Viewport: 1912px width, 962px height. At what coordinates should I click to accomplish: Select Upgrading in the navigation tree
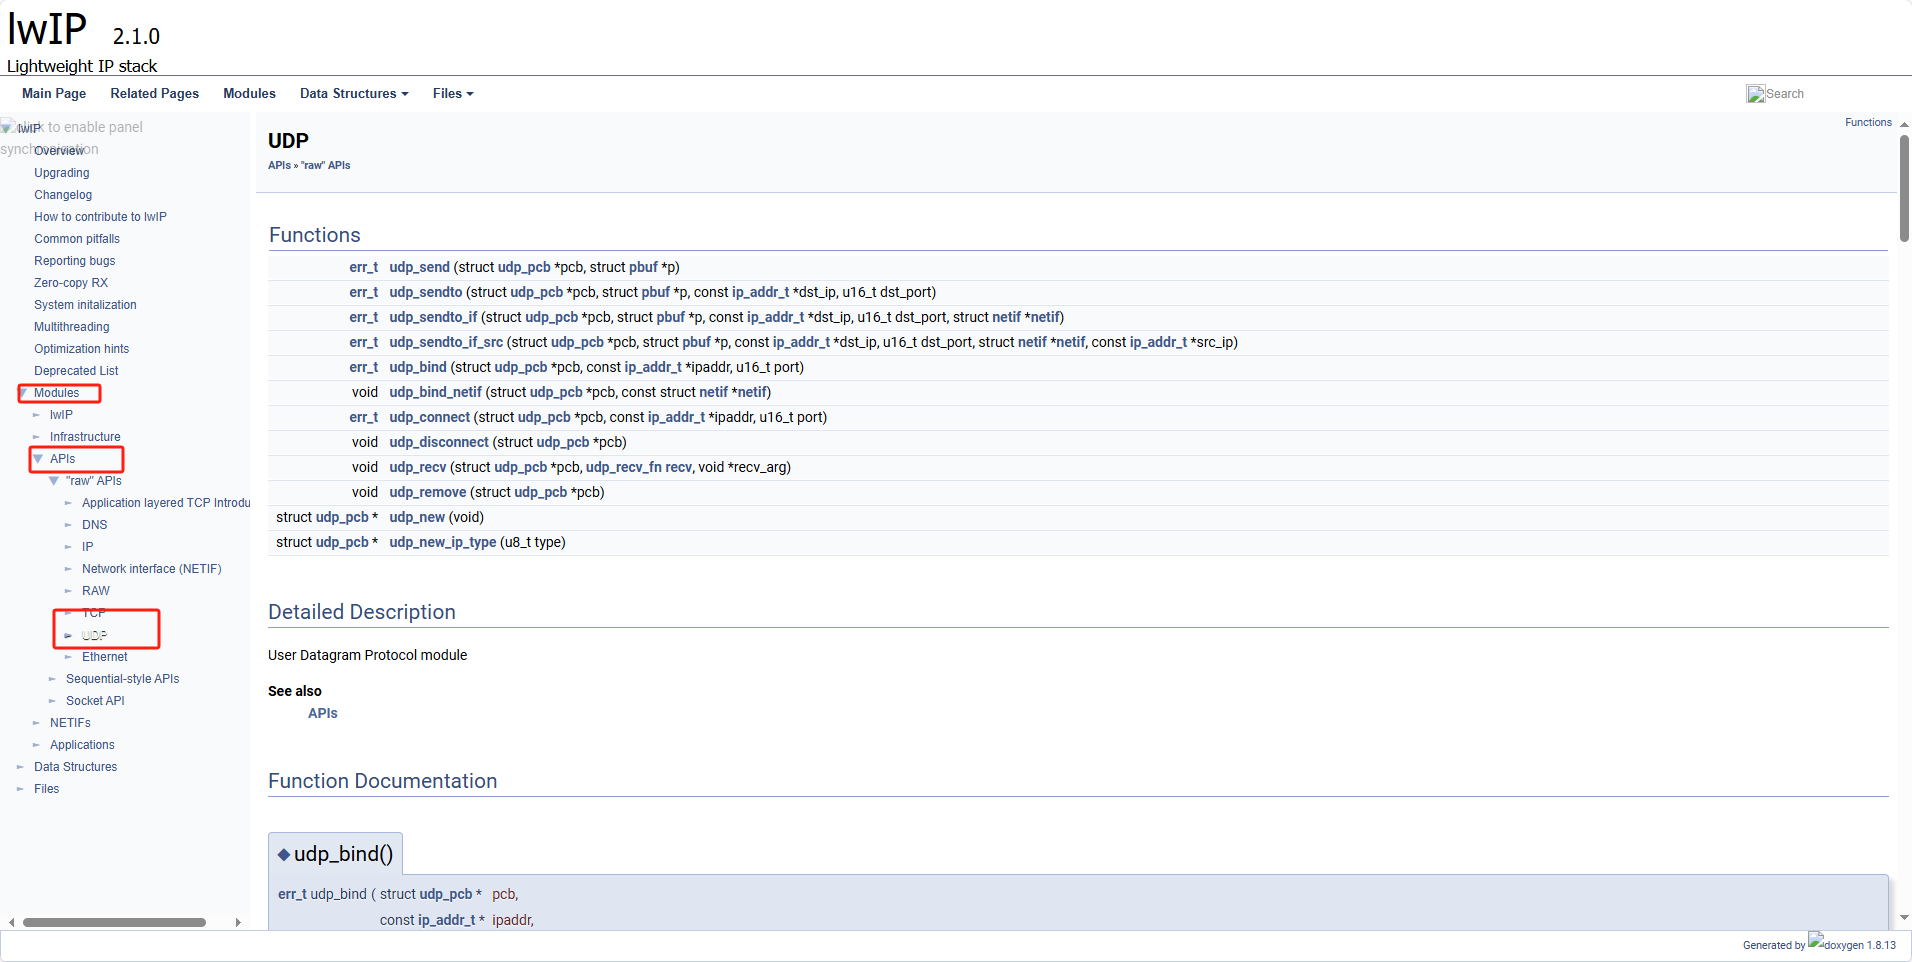tap(62, 173)
